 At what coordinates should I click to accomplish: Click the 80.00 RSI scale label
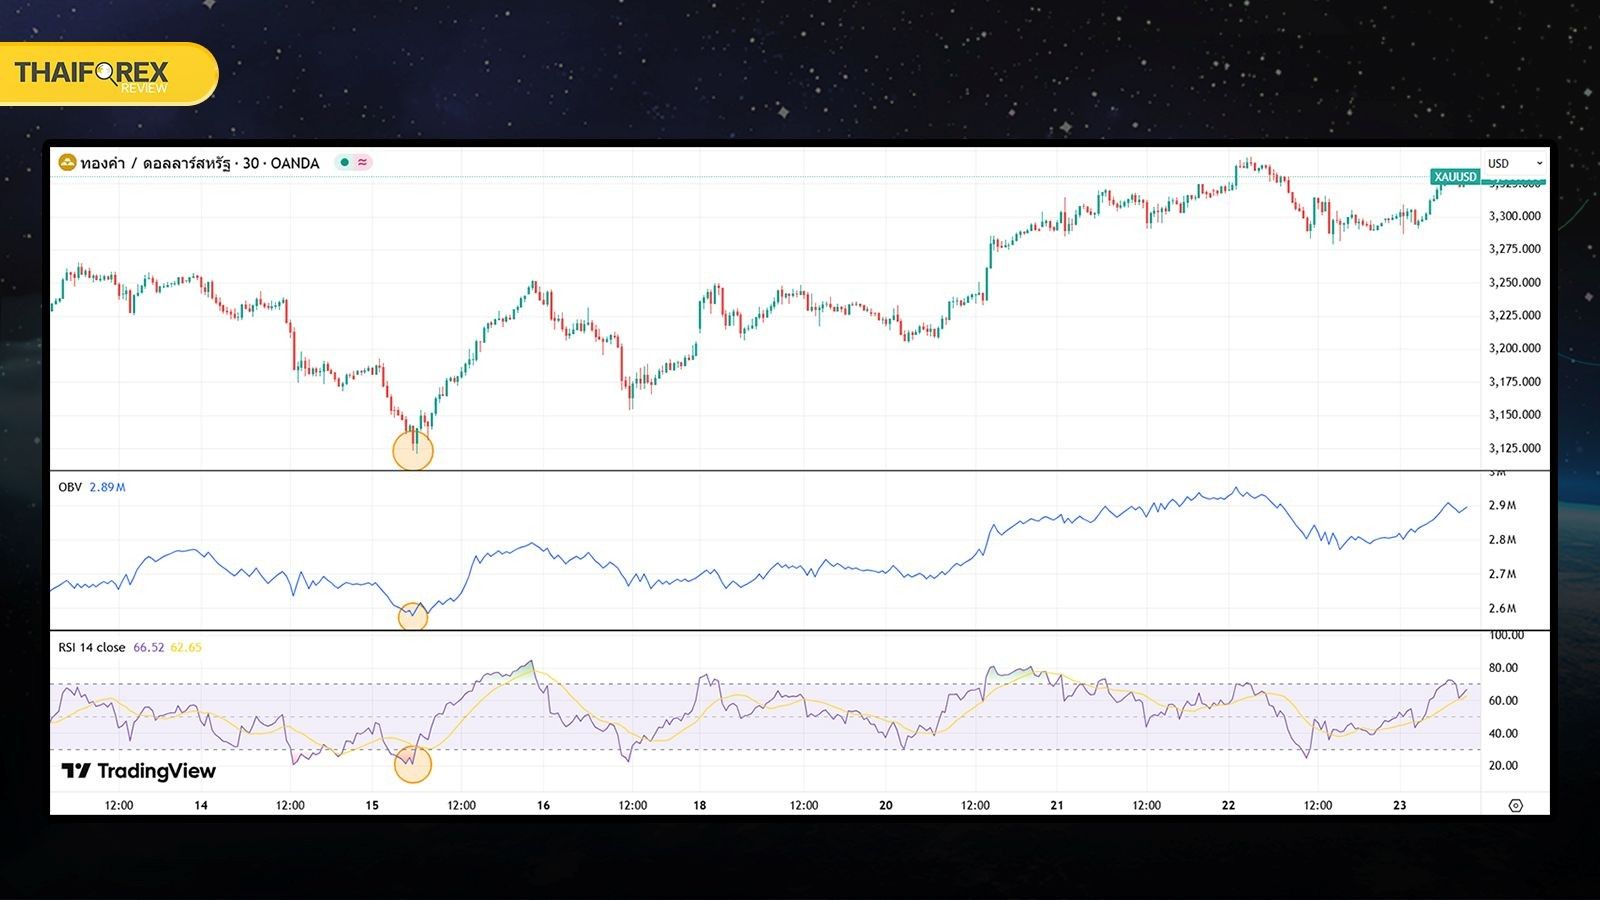tap(1503, 668)
